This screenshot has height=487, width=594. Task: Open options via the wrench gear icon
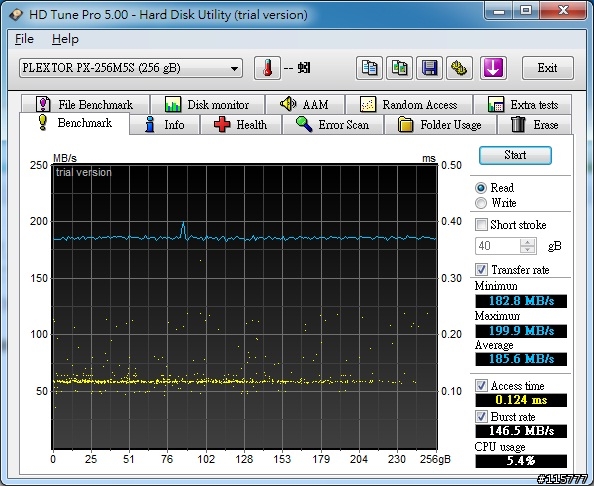click(x=459, y=68)
